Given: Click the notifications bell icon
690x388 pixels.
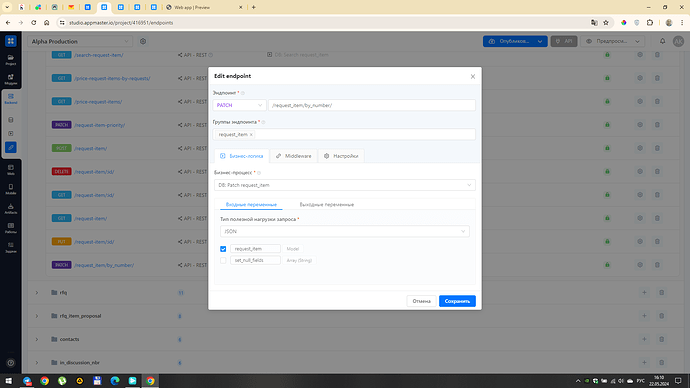Looking at the screenshot, I should coord(662,41).
